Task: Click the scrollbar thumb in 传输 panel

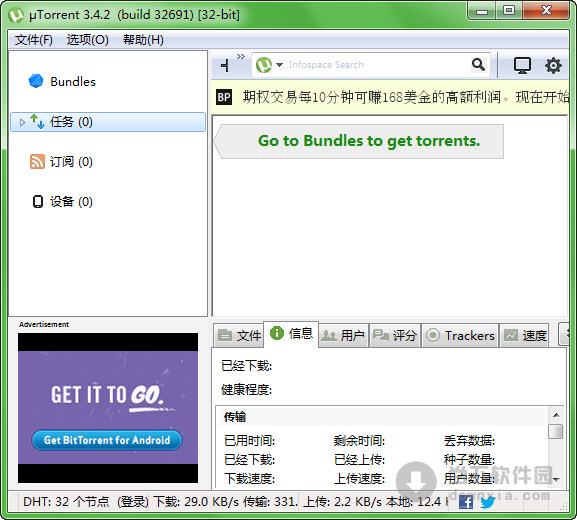Action: point(555,431)
